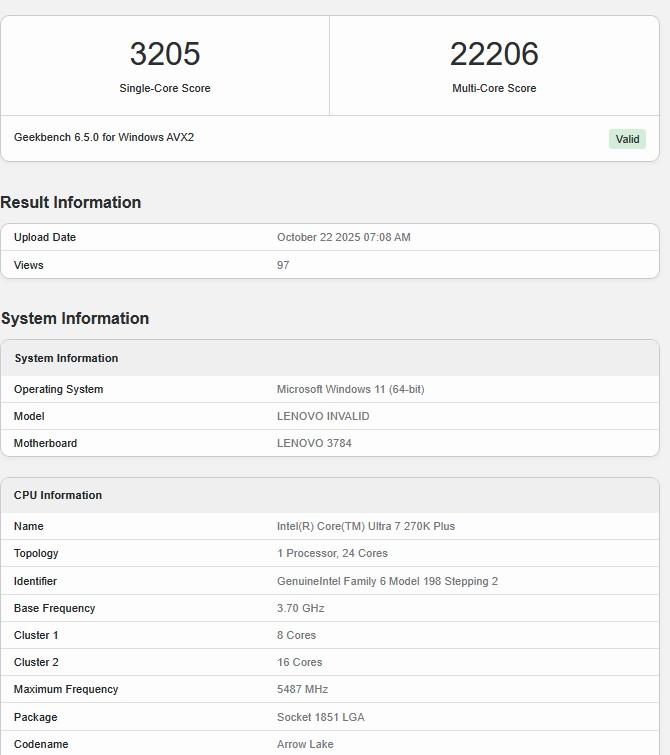Click the 5487 MHz maximum frequency value
Screen dimensions: 670x755
click(x=302, y=689)
